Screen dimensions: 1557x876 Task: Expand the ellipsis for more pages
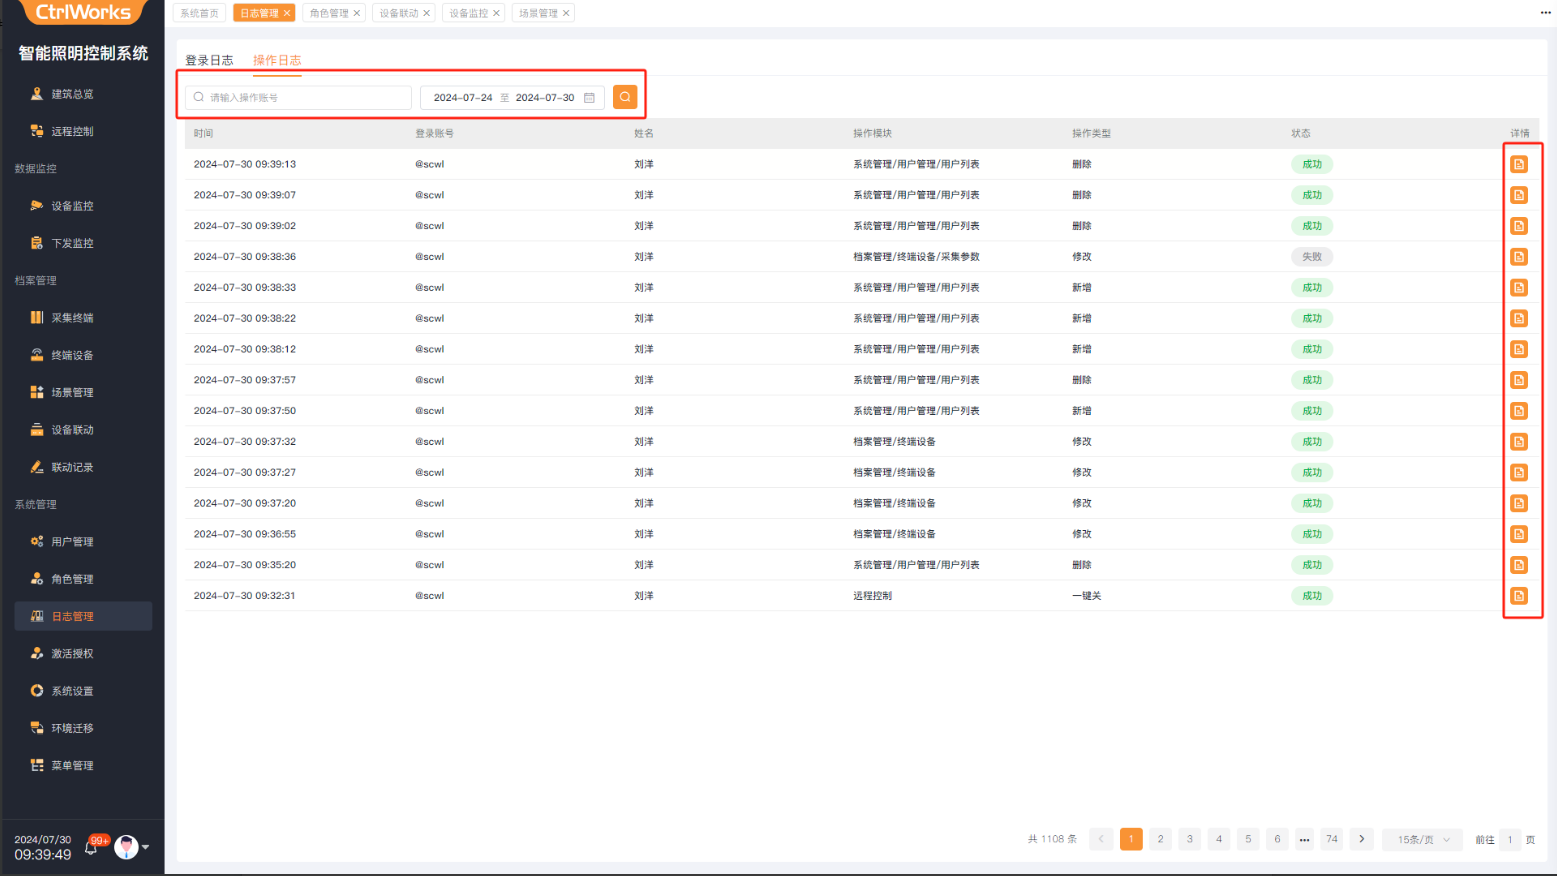click(x=1304, y=839)
